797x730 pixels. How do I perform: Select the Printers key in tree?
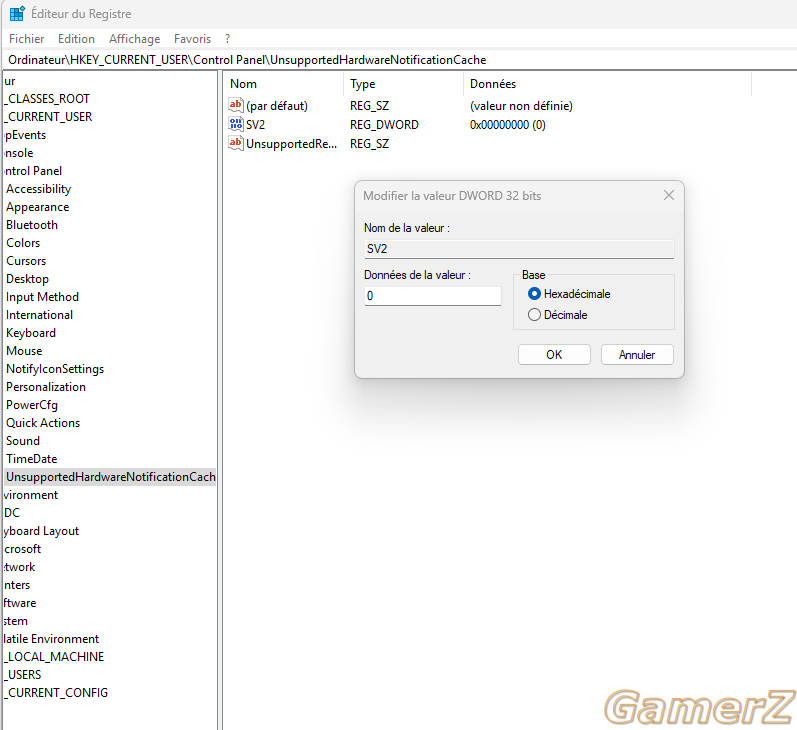(x=17, y=585)
